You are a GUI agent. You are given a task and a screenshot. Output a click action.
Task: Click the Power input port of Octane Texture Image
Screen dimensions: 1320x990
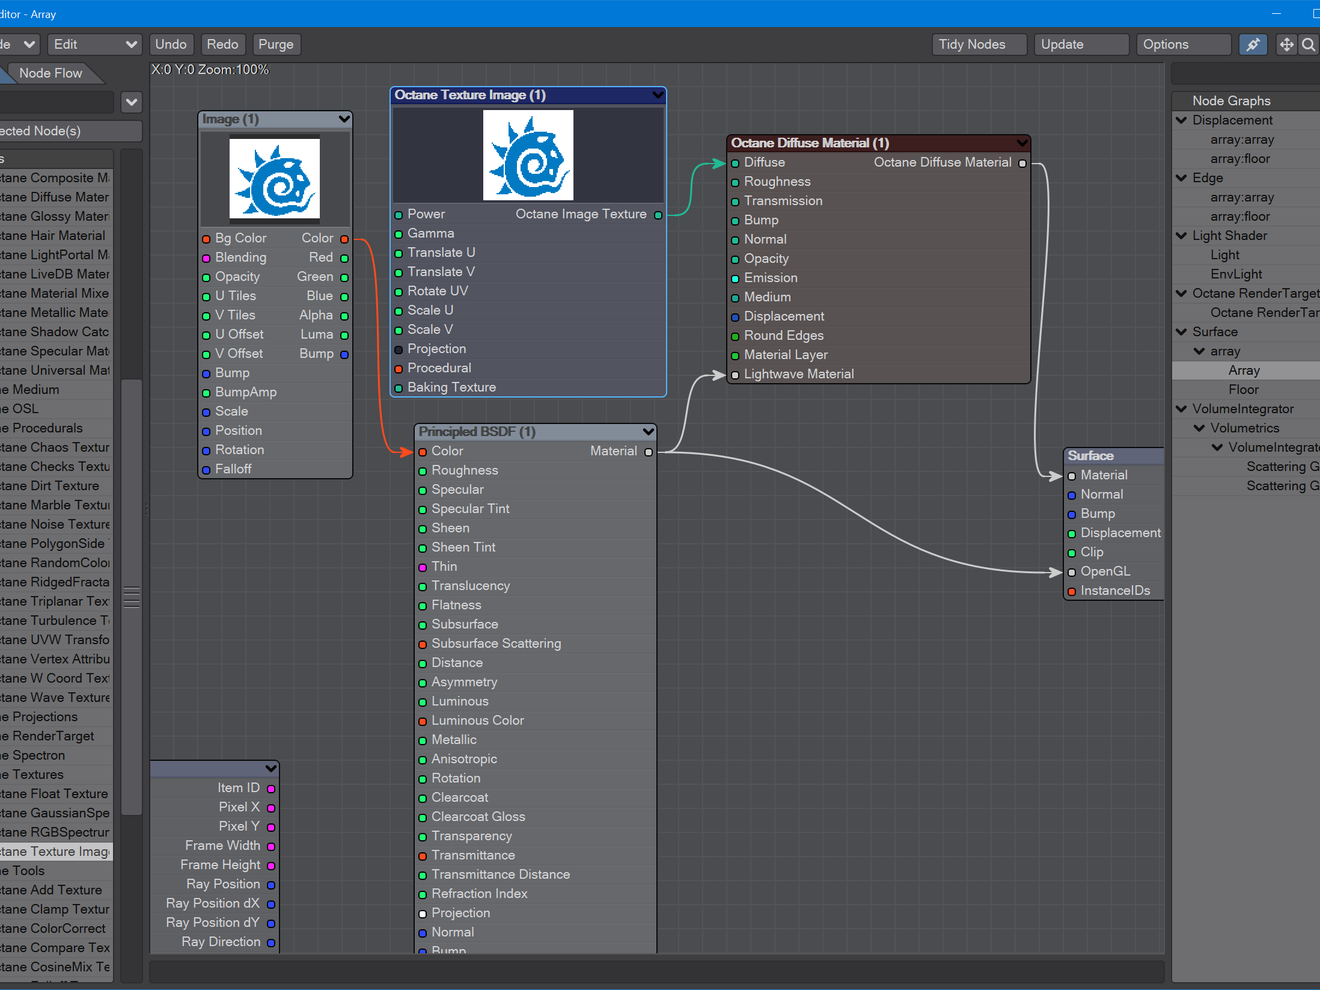click(399, 215)
